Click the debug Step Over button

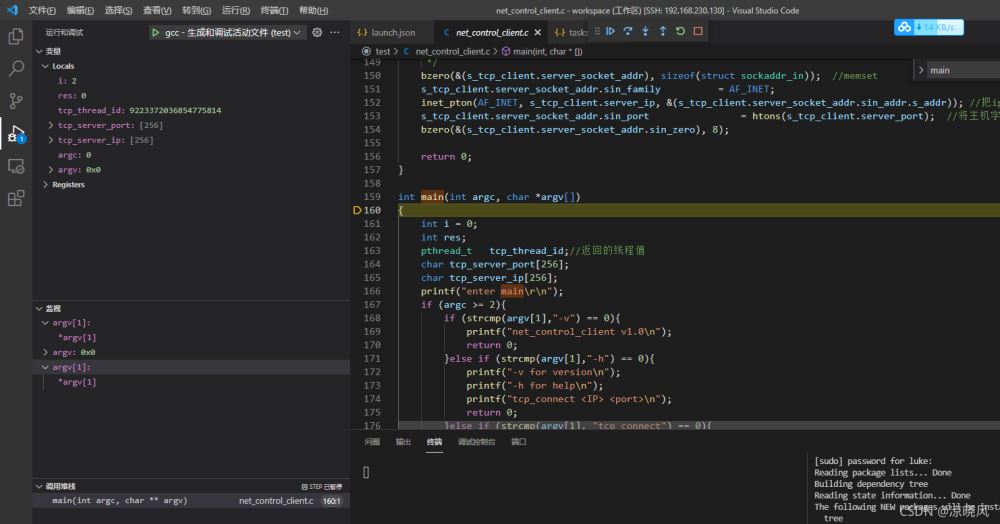click(x=628, y=31)
